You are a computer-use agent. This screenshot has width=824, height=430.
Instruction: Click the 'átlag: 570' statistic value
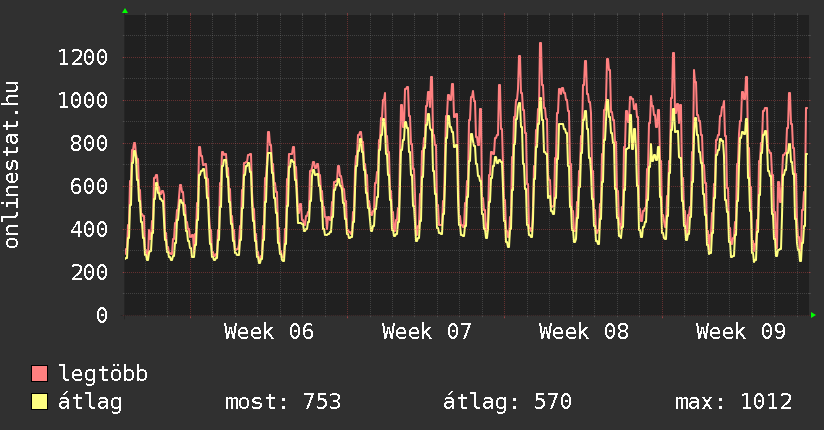point(507,402)
